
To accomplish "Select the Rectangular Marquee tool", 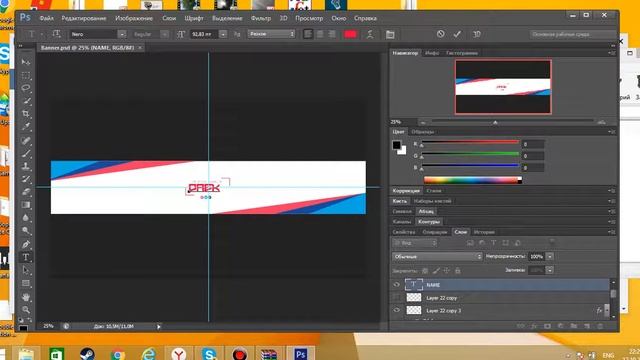I will click(x=26, y=75).
